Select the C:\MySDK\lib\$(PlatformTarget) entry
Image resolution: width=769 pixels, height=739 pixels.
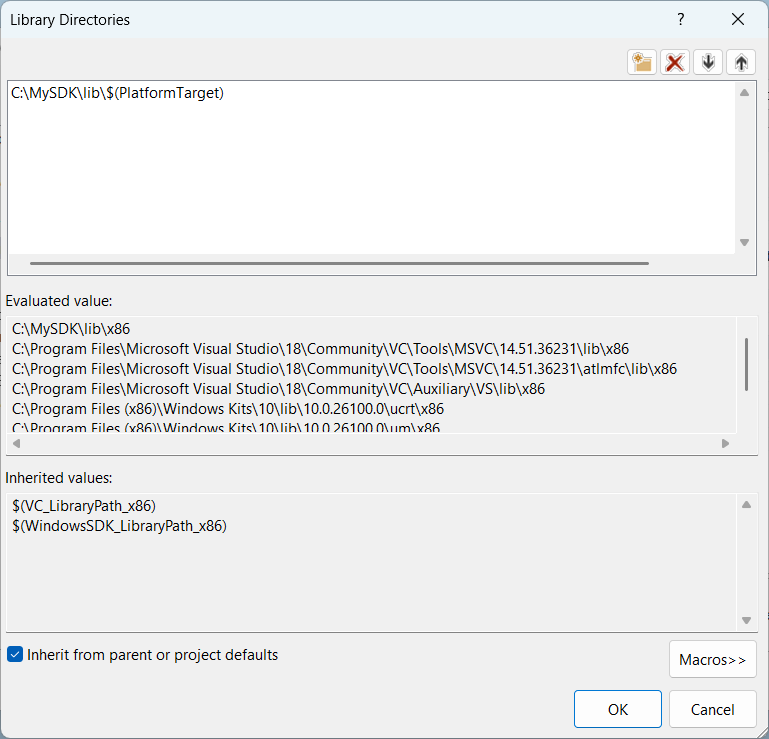[x=118, y=93]
